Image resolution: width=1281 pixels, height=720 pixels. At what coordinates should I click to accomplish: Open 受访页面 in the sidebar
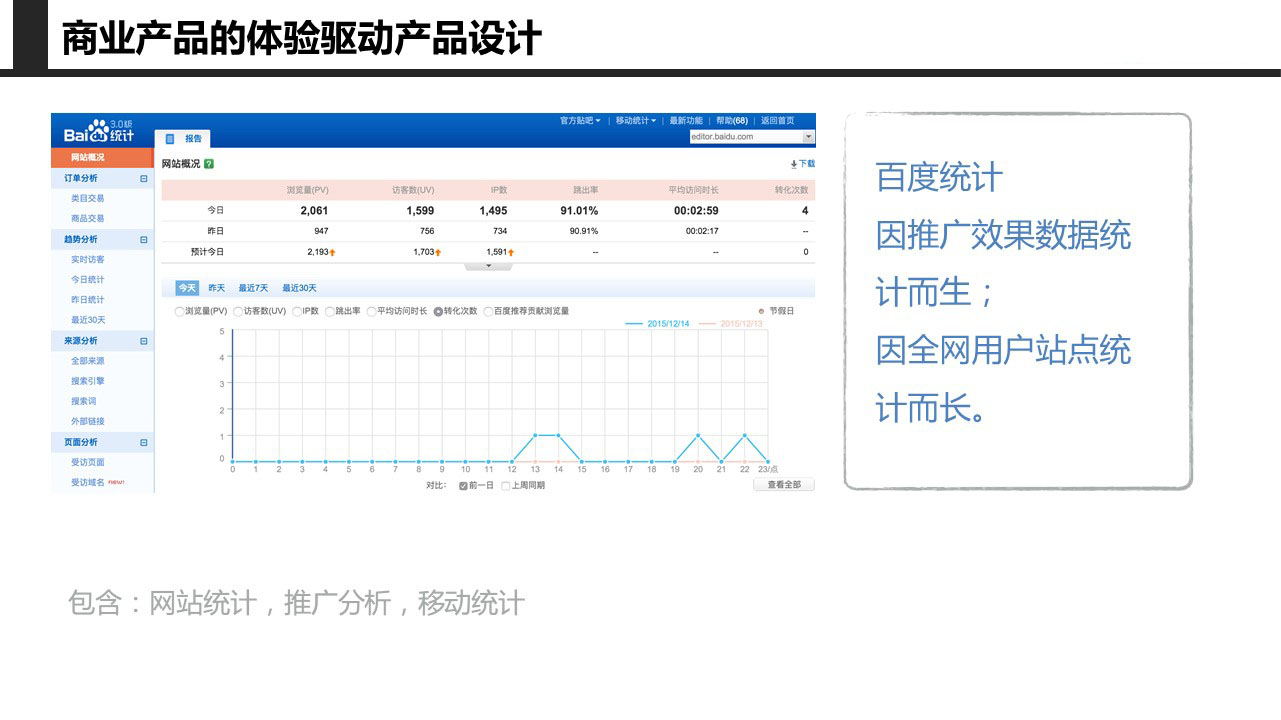tap(88, 462)
